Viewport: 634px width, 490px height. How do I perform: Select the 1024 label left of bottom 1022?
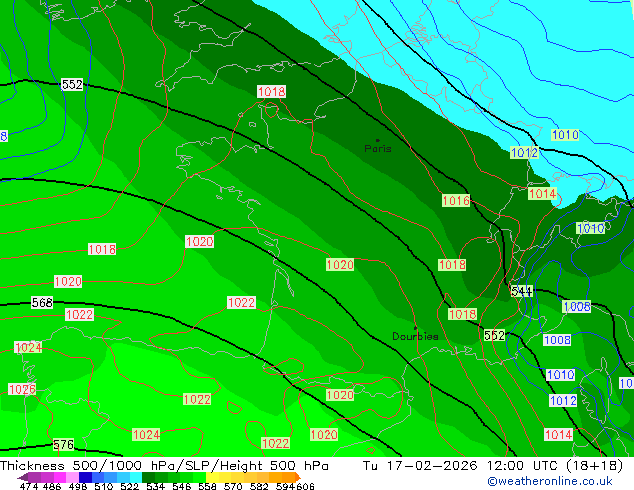click(146, 435)
